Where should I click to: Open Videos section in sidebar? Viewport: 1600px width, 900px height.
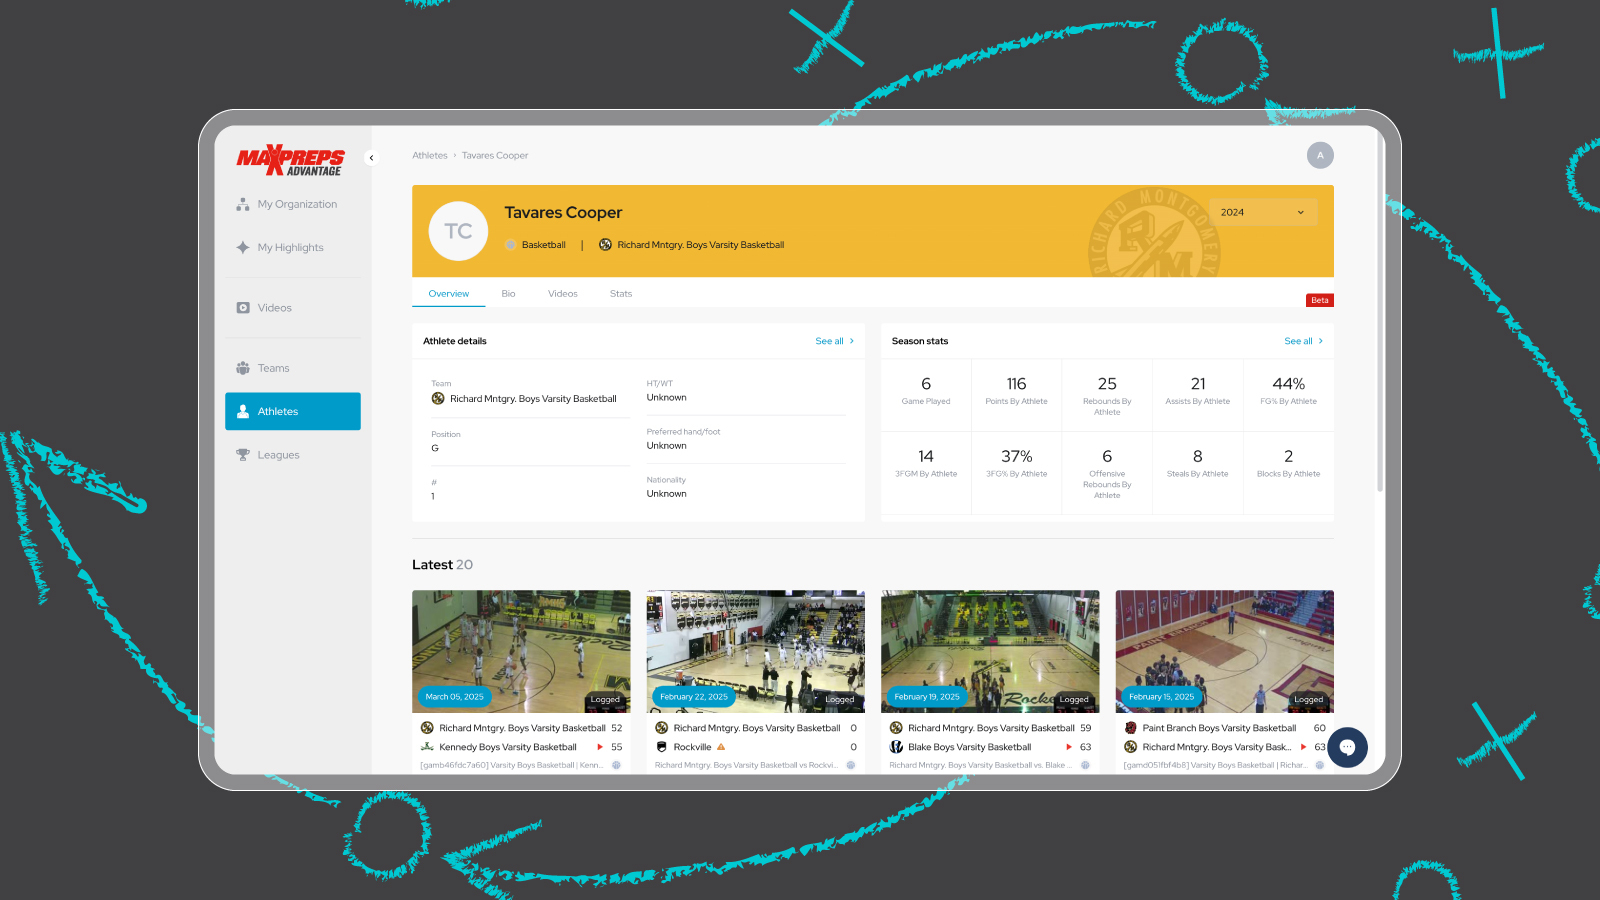[274, 308]
